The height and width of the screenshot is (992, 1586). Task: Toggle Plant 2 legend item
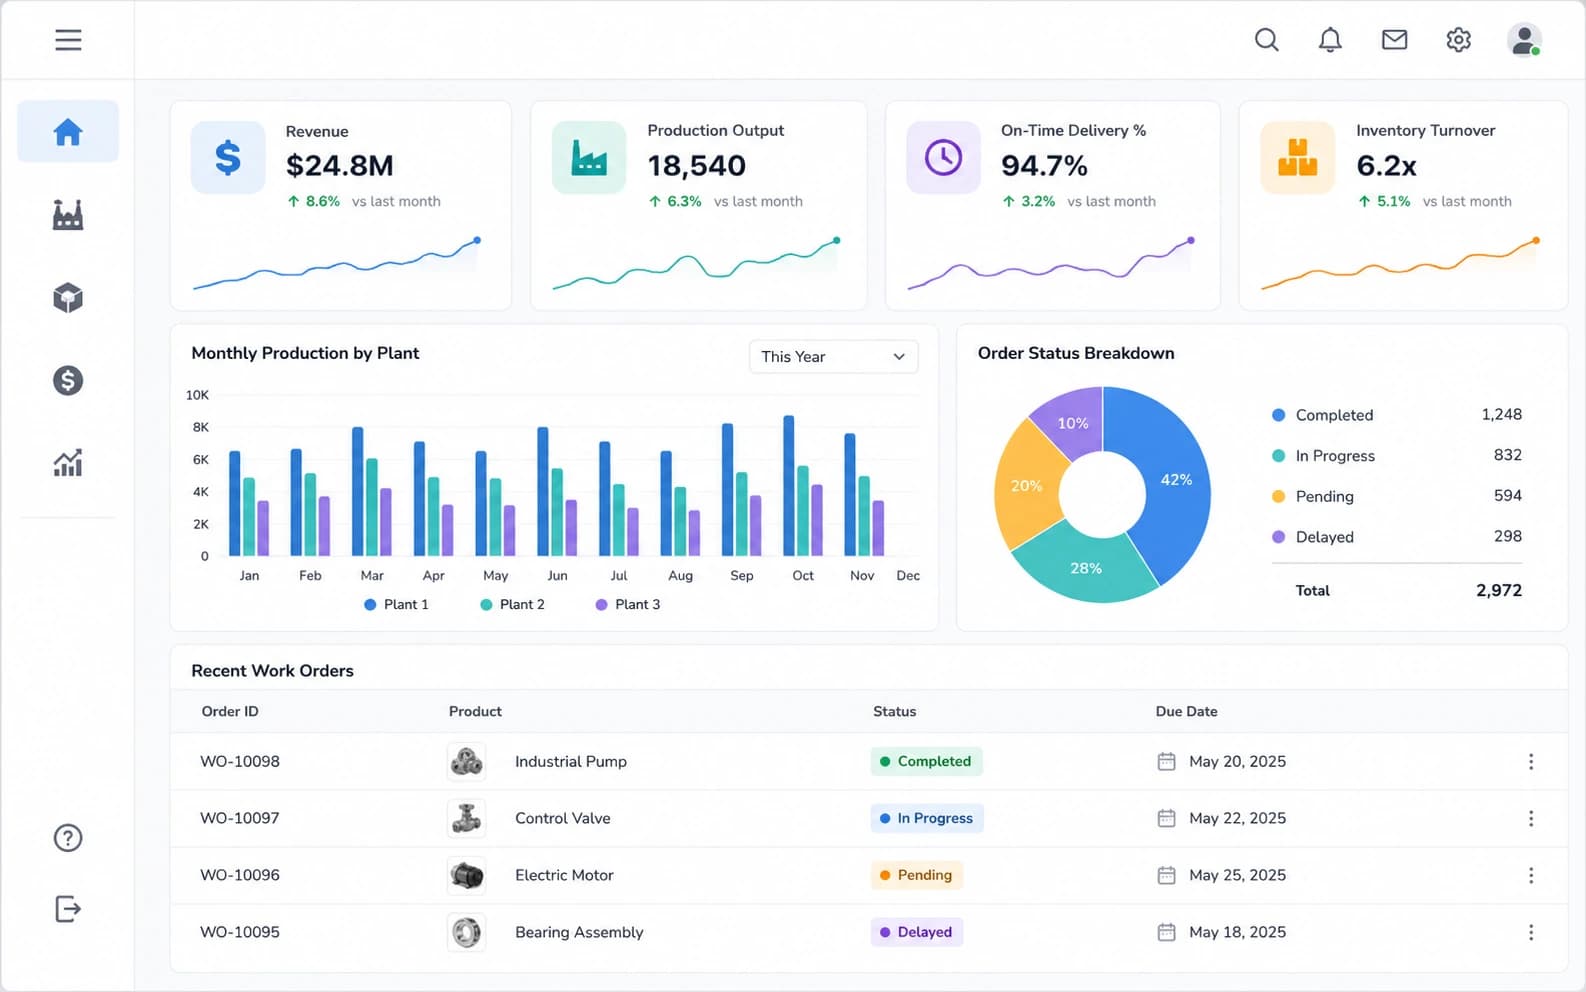pos(512,604)
